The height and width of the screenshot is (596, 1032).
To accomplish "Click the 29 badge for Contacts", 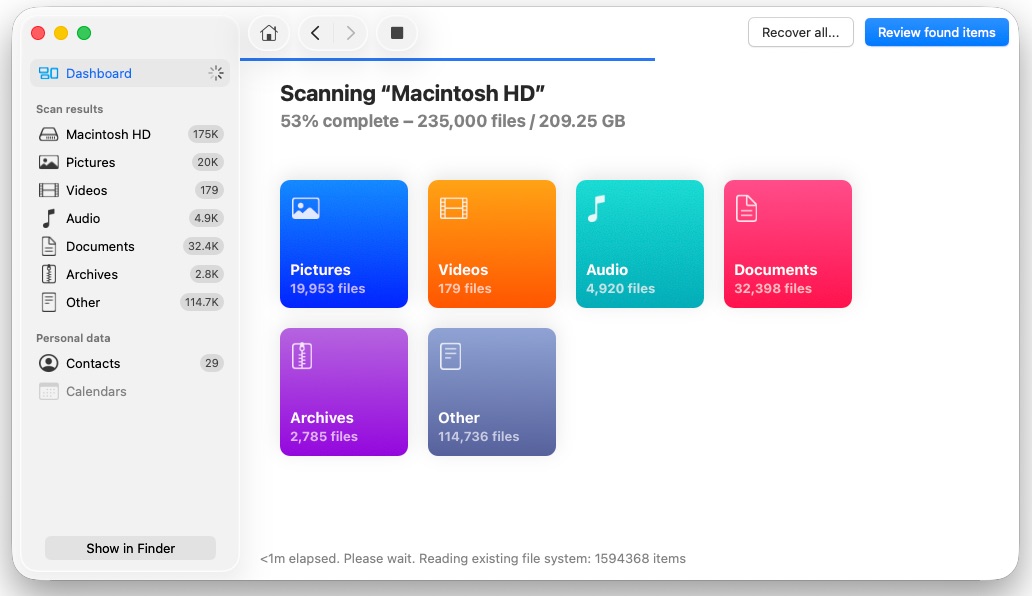I will click(x=211, y=363).
